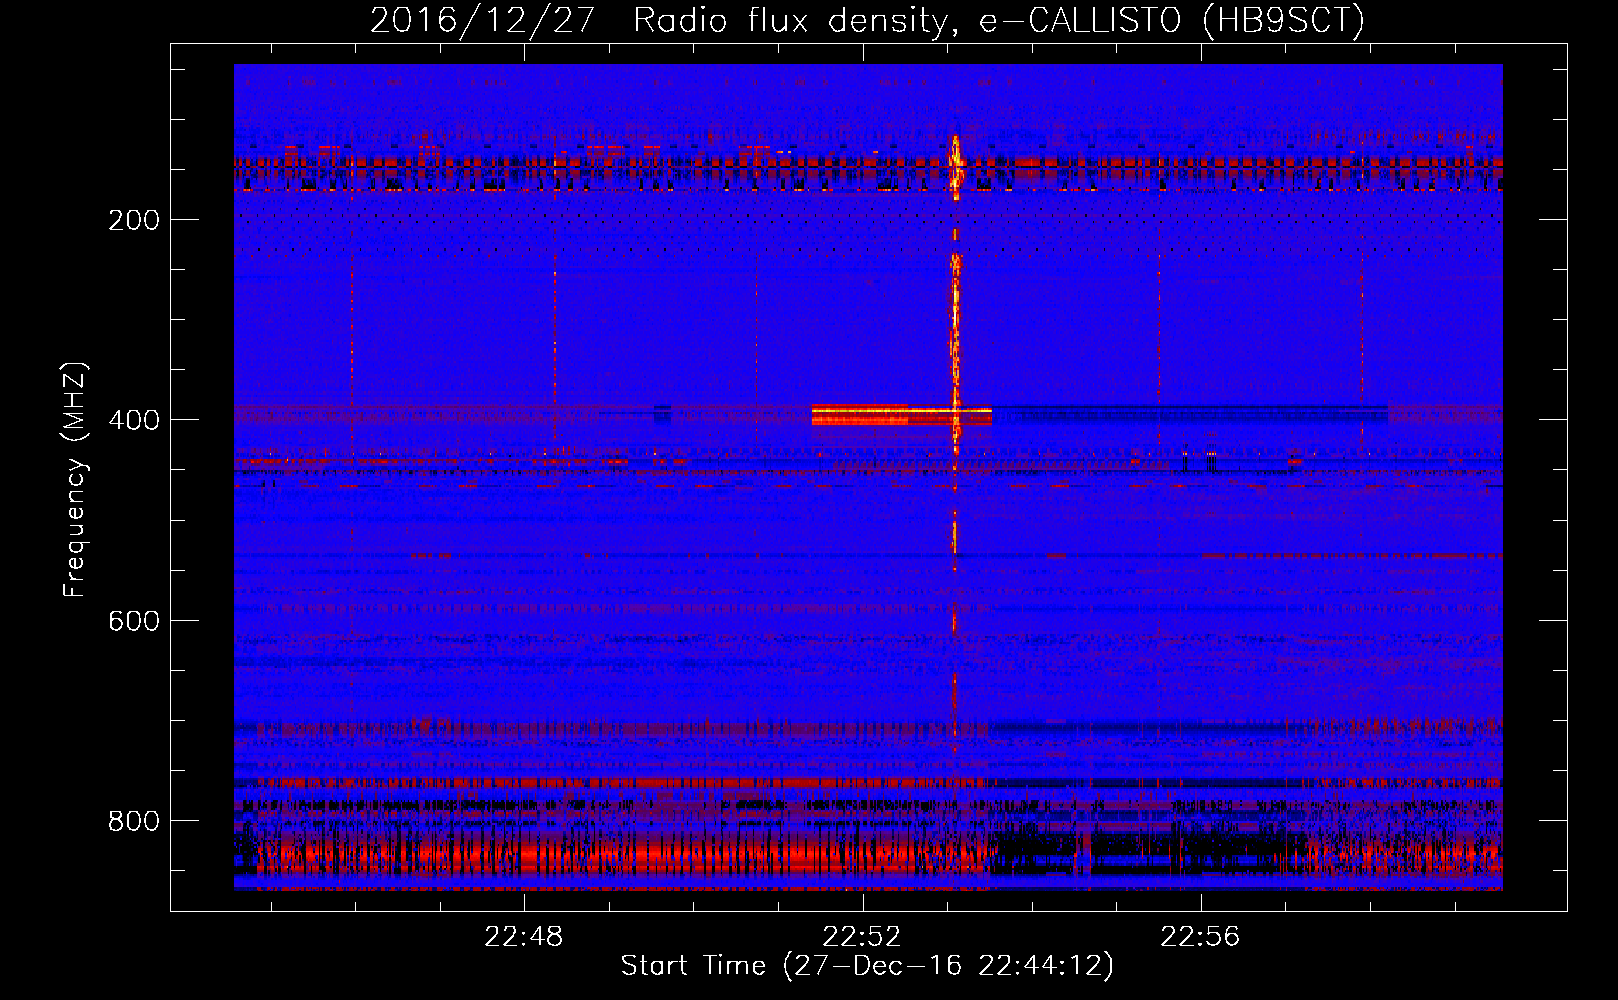
Task: Click the bright horizontal emission band at 400 MHz
Action: pyautogui.click(x=901, y=414)
